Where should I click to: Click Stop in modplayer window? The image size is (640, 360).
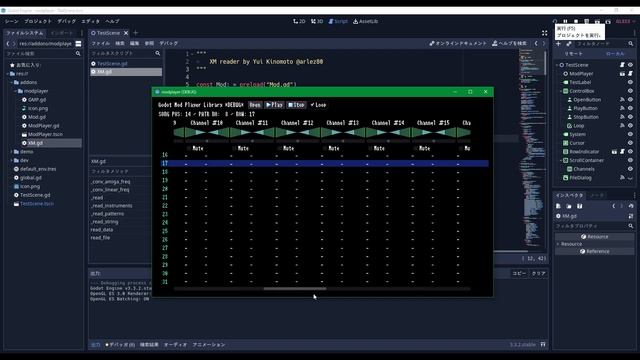coord(296,105)
